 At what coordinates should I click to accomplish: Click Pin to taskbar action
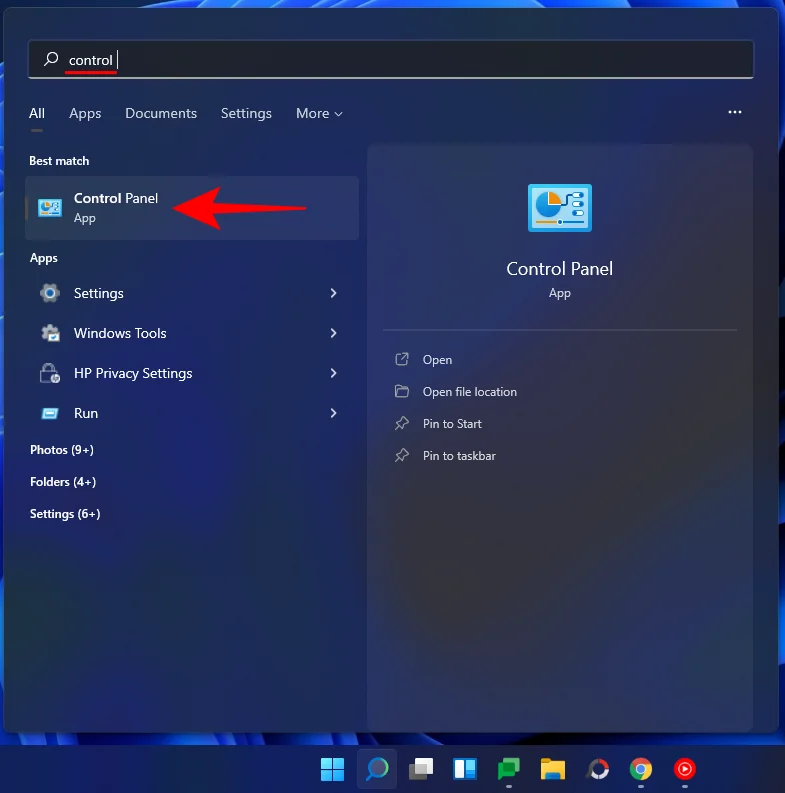click(x=459, y=455)
